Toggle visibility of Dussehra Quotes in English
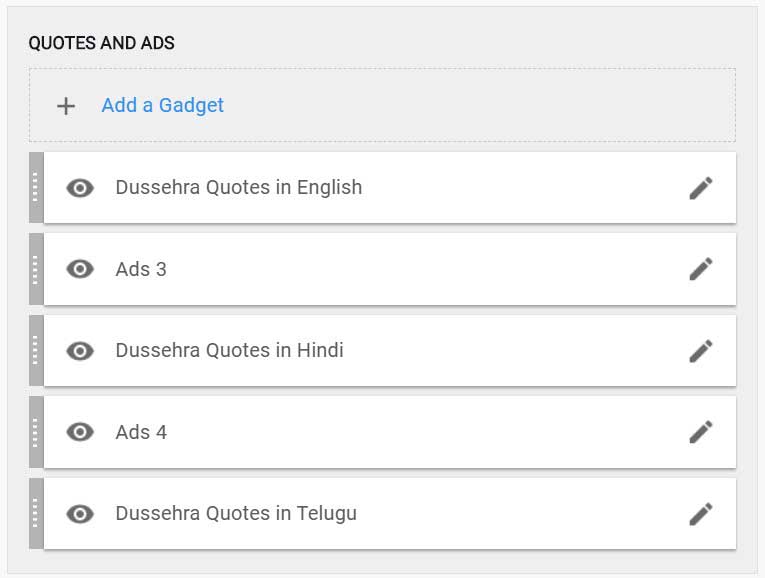Viewport: 765px width, 578px height. click(x=80, y=188)
